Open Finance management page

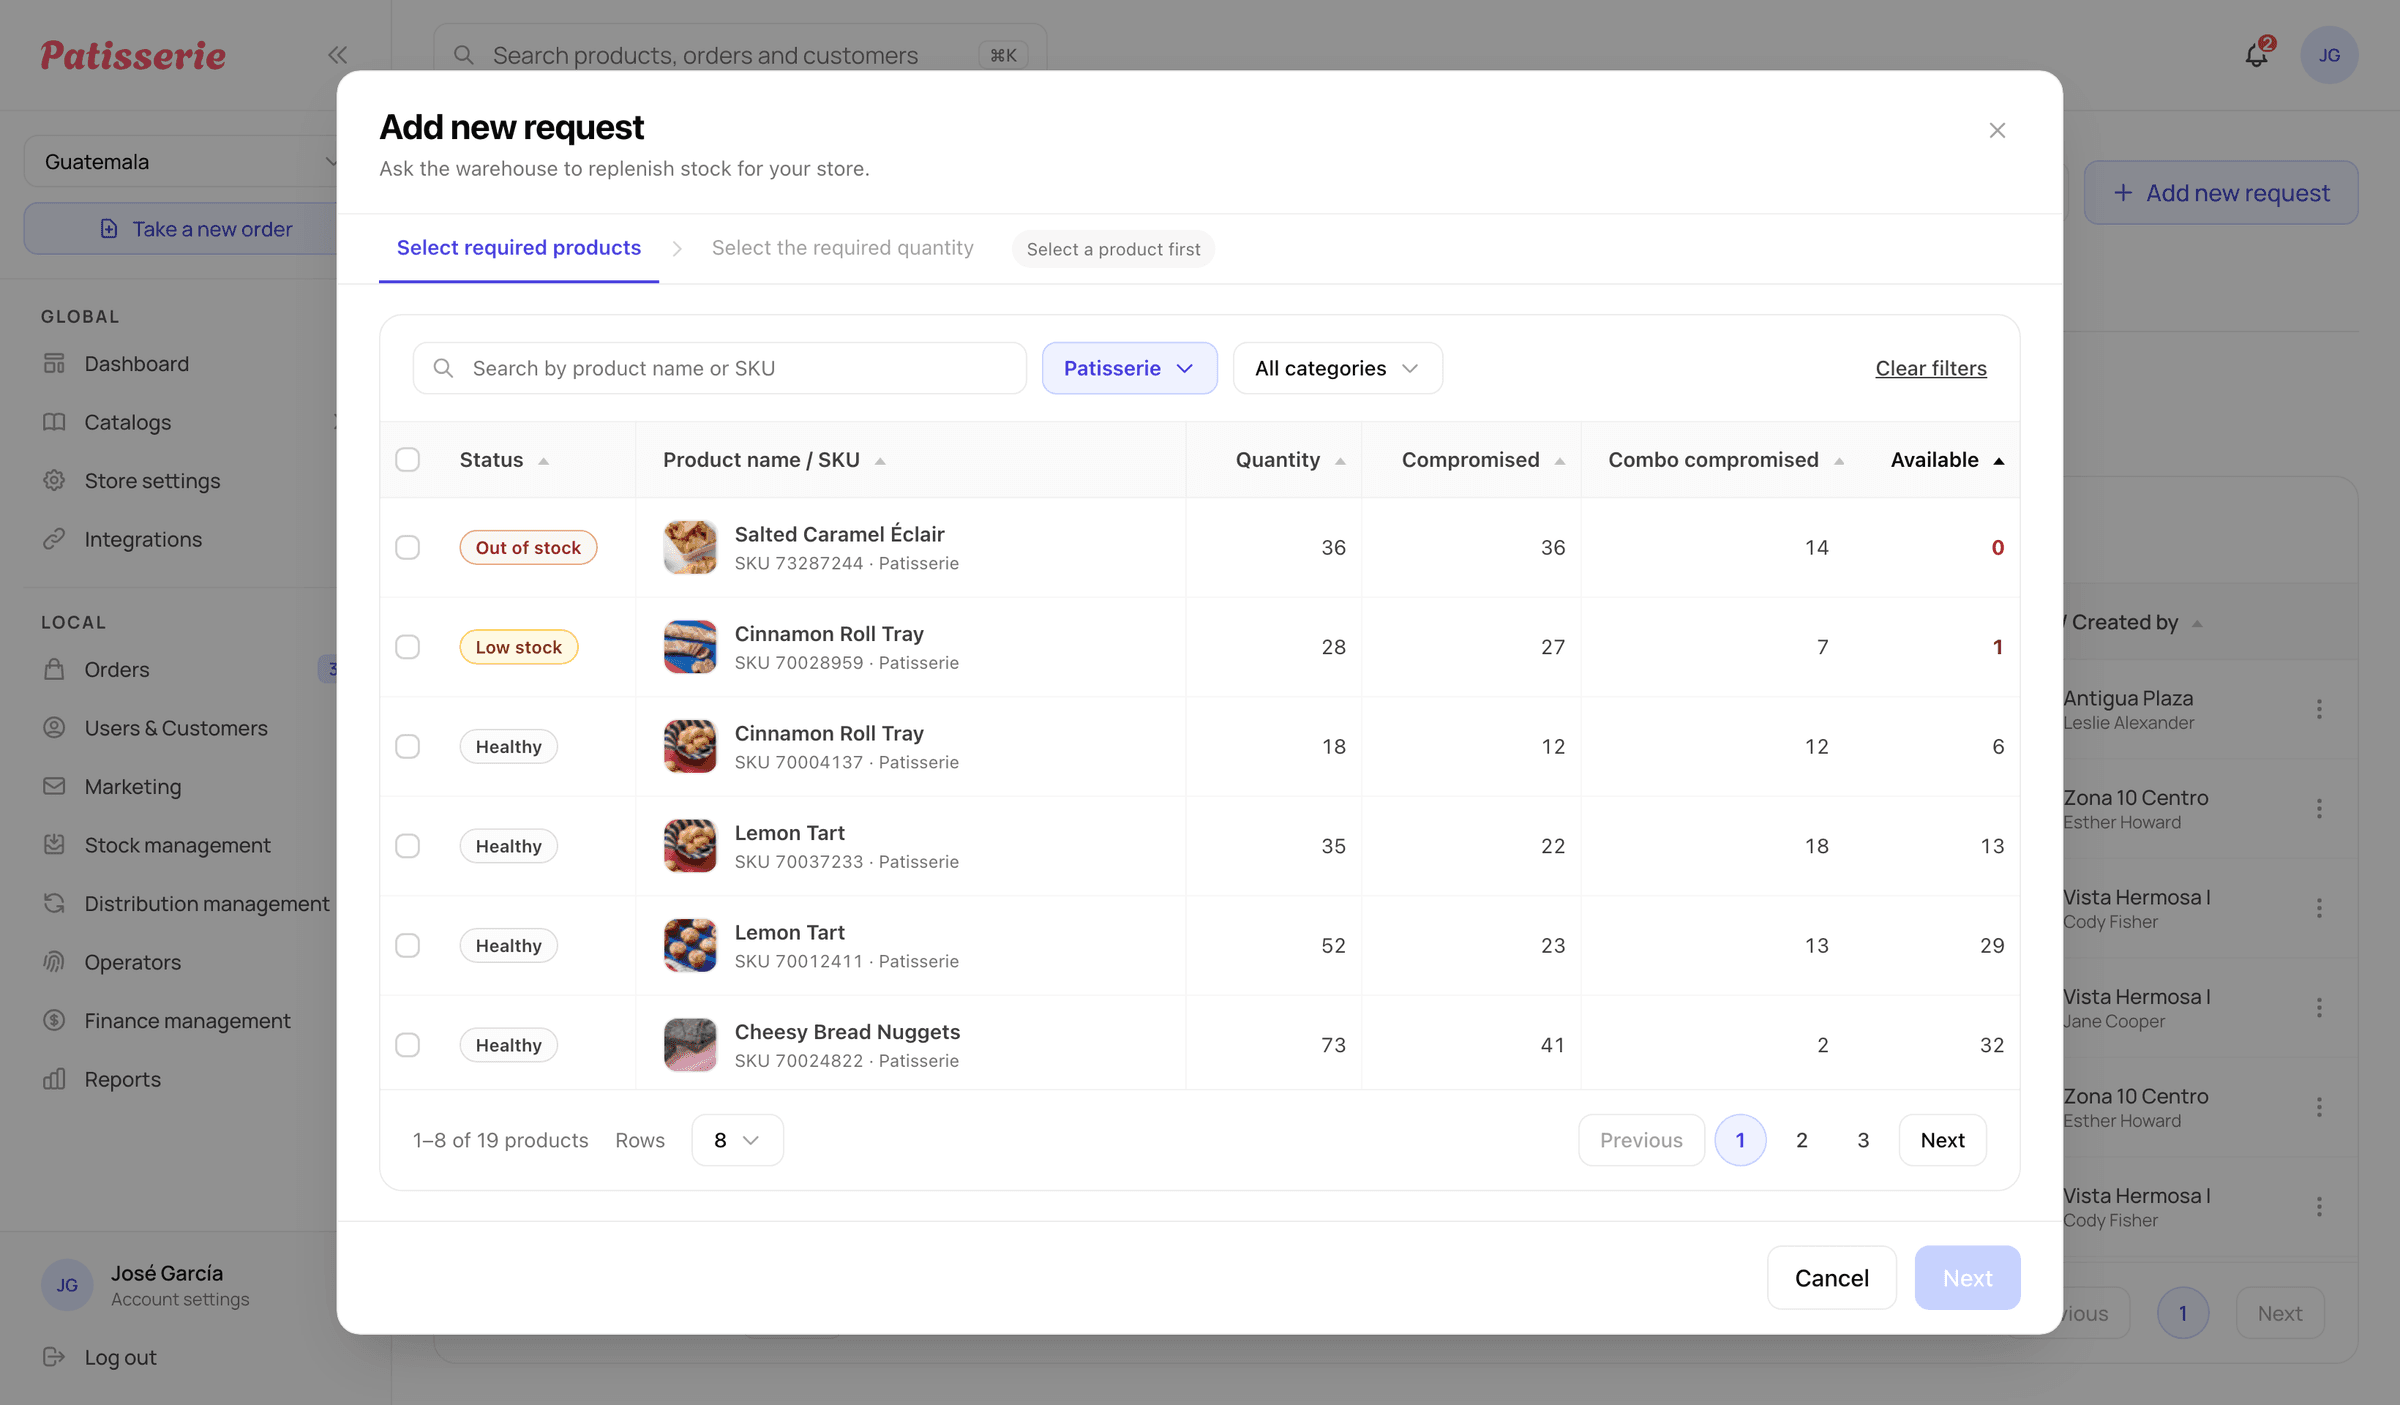pos(187,1021)
